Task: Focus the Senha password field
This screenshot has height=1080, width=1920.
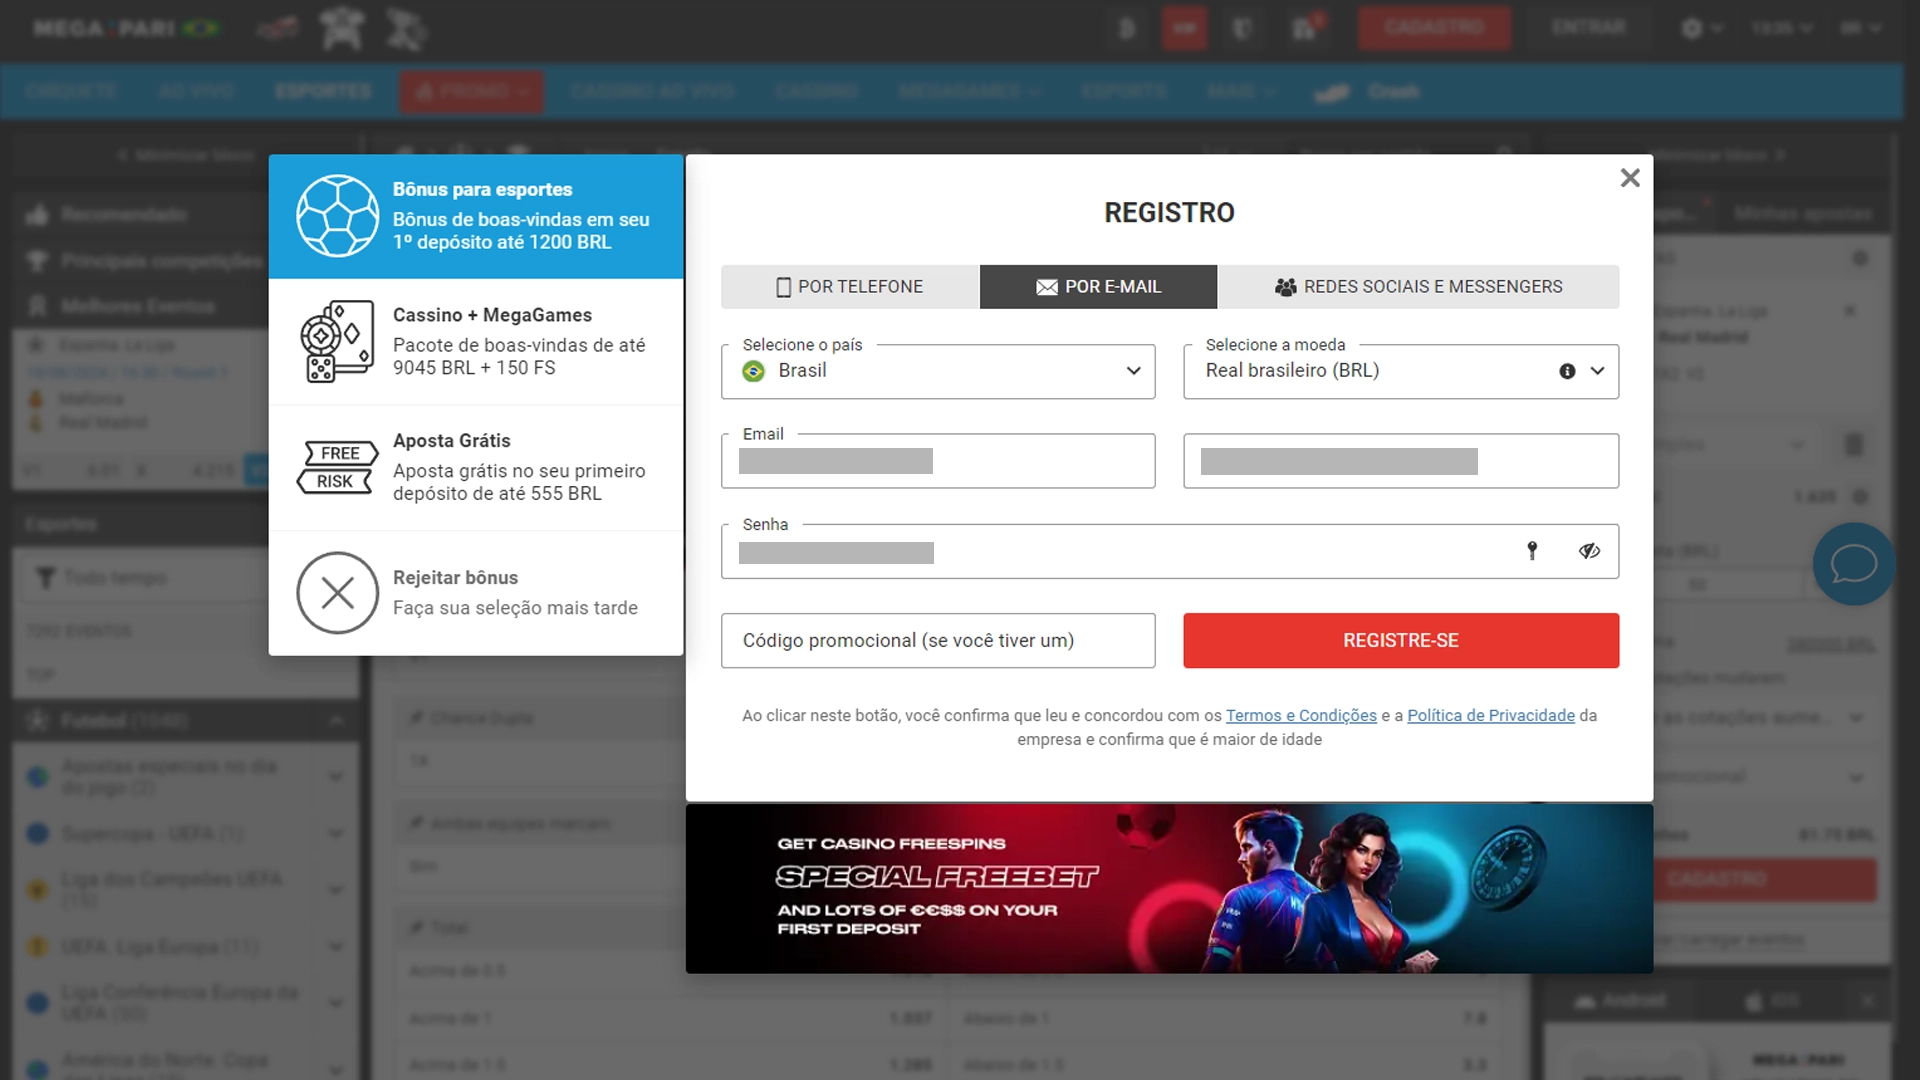Action: 1170,551
